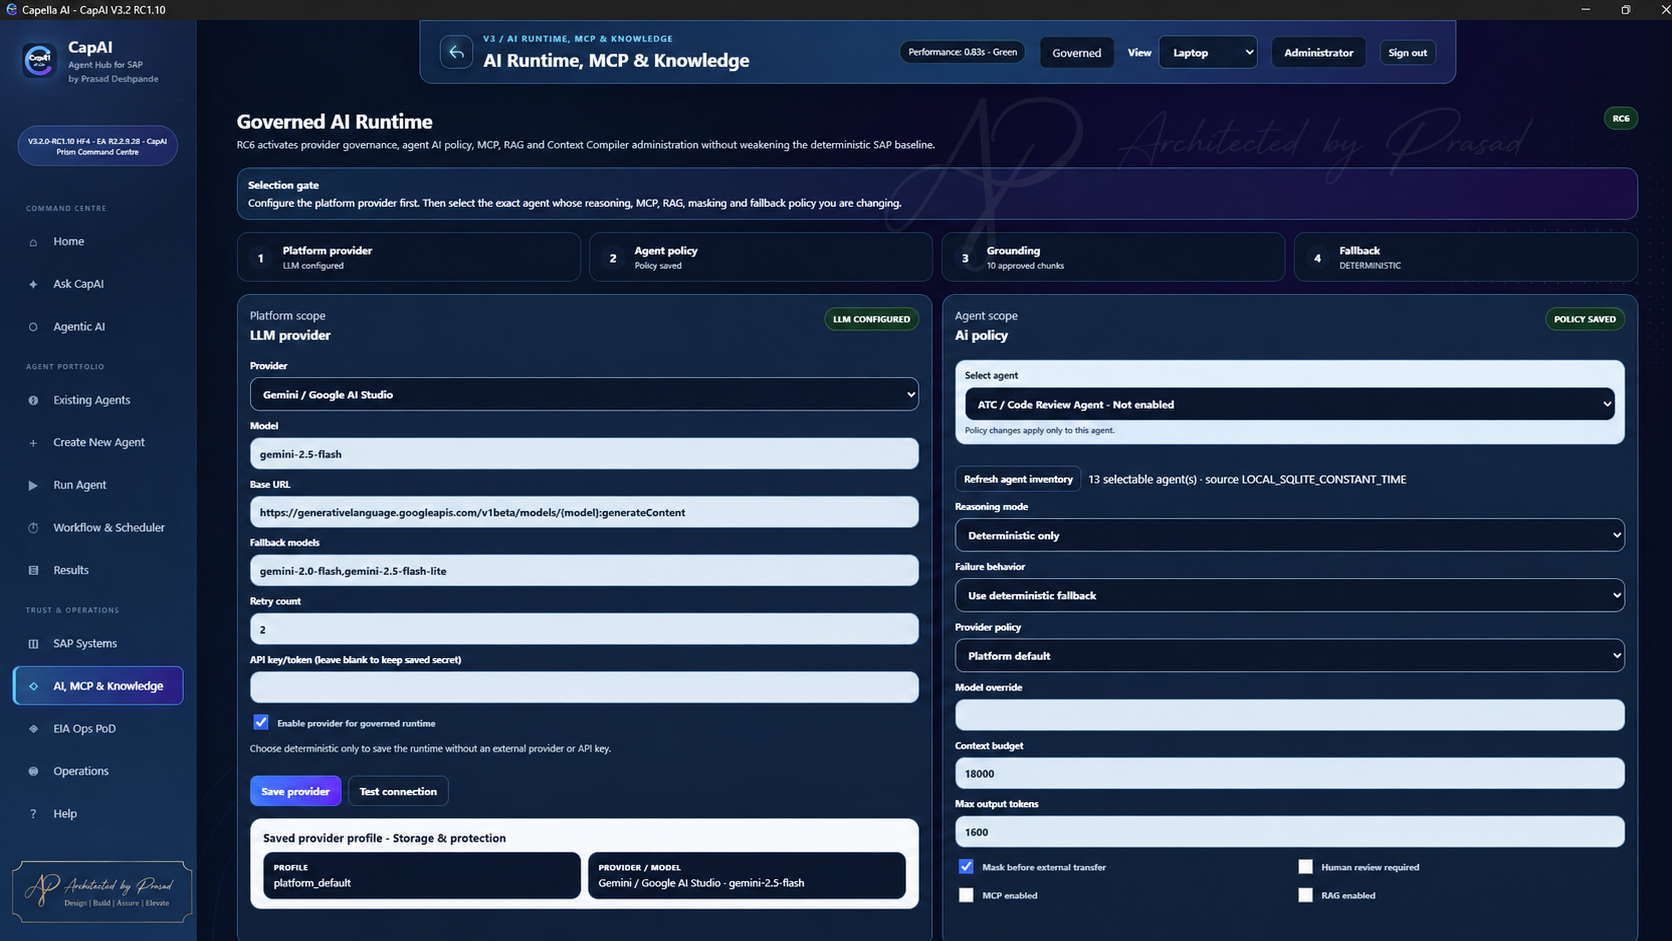Click the API key/token field
The width and height of the screenshot is (1672, 941).
click(584, 687)
